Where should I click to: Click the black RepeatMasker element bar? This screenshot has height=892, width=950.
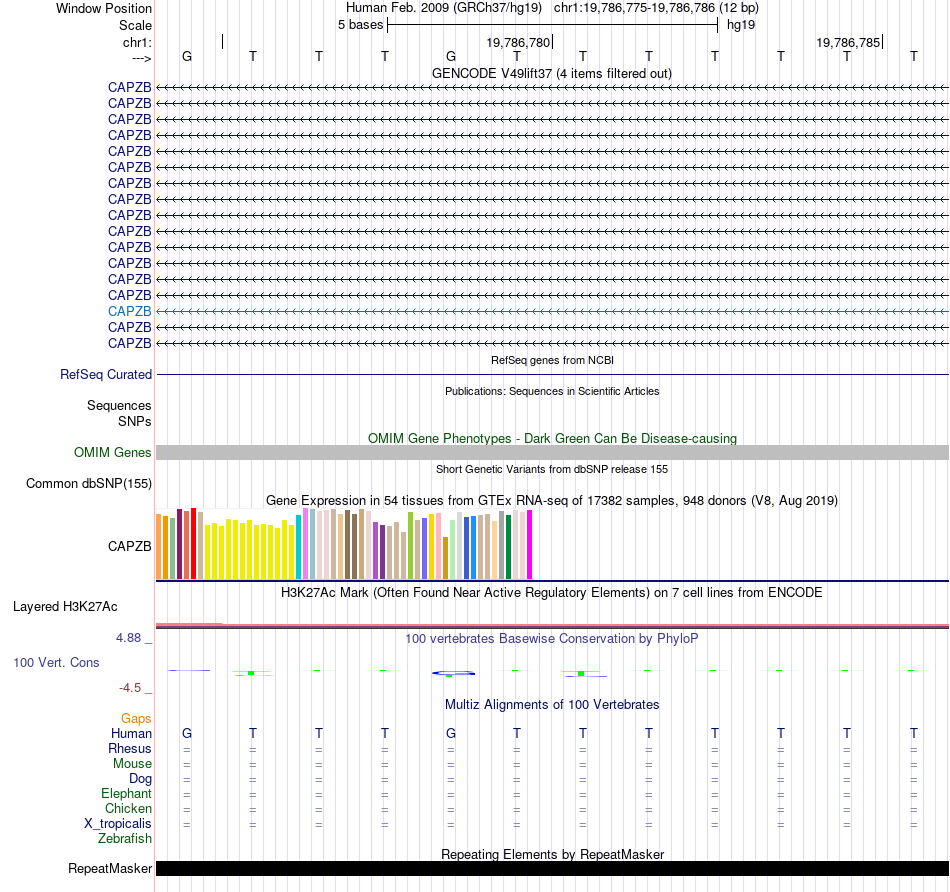552,868
